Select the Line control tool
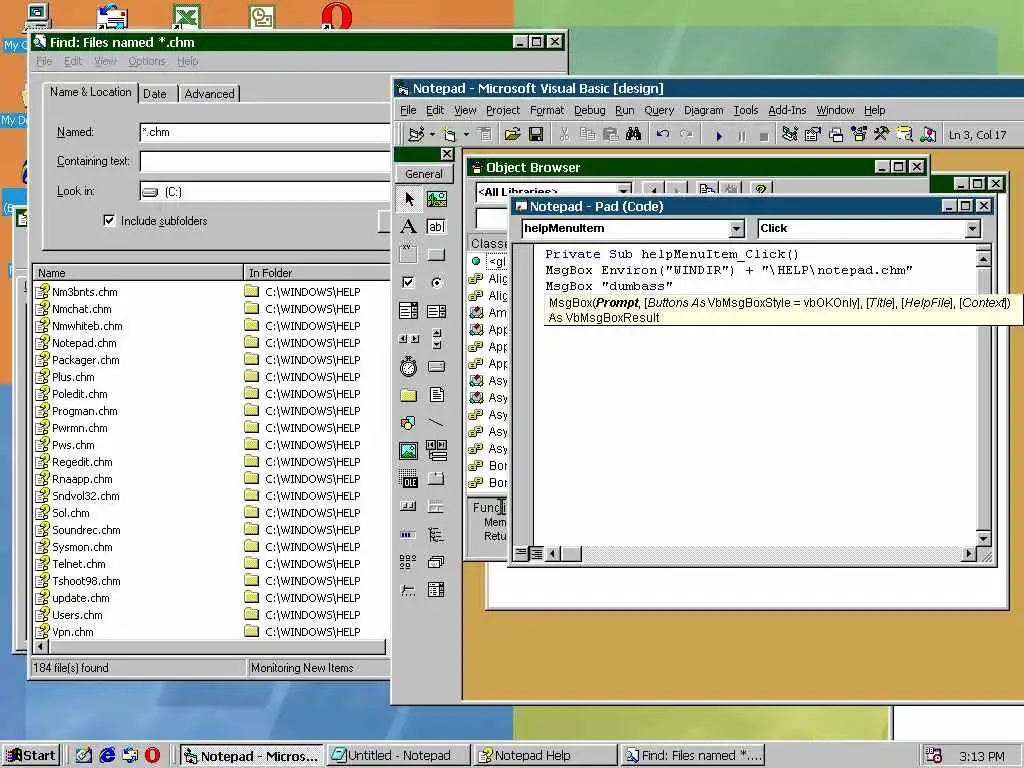 pos(436,423)
